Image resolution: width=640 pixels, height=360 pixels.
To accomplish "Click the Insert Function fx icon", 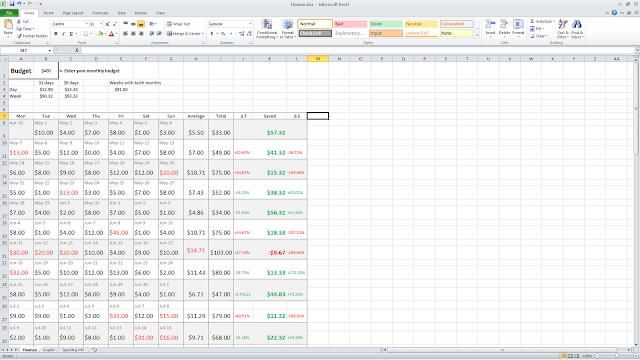I will (77, 50).
